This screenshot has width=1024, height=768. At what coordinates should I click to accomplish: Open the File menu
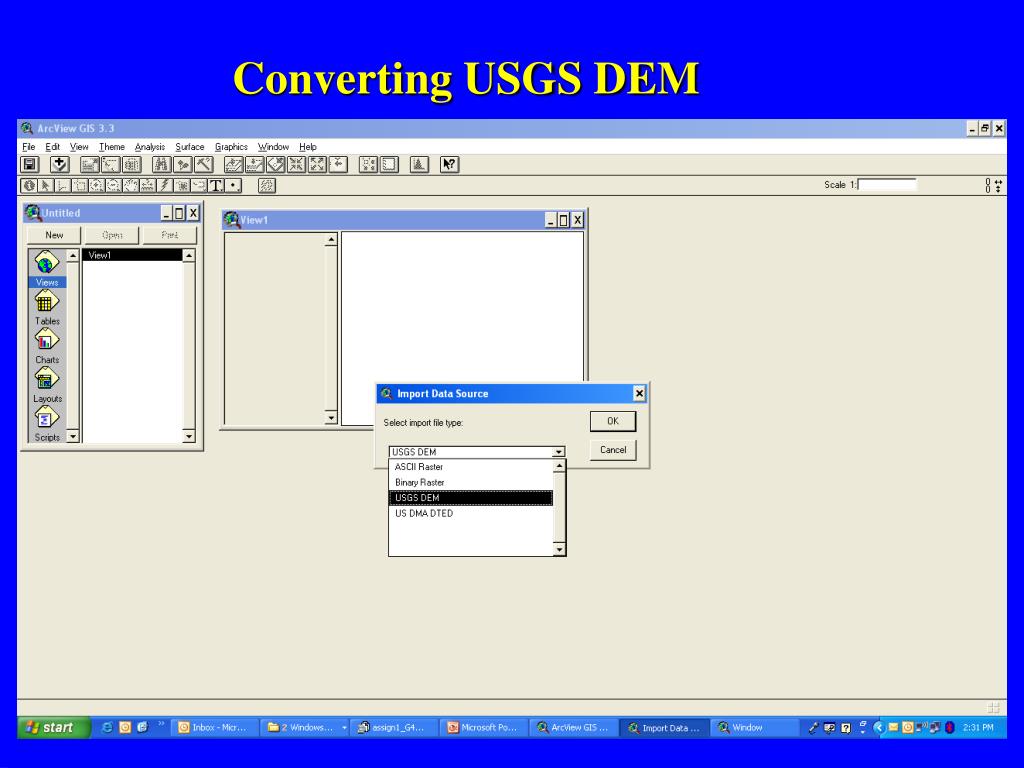[29, 147]
